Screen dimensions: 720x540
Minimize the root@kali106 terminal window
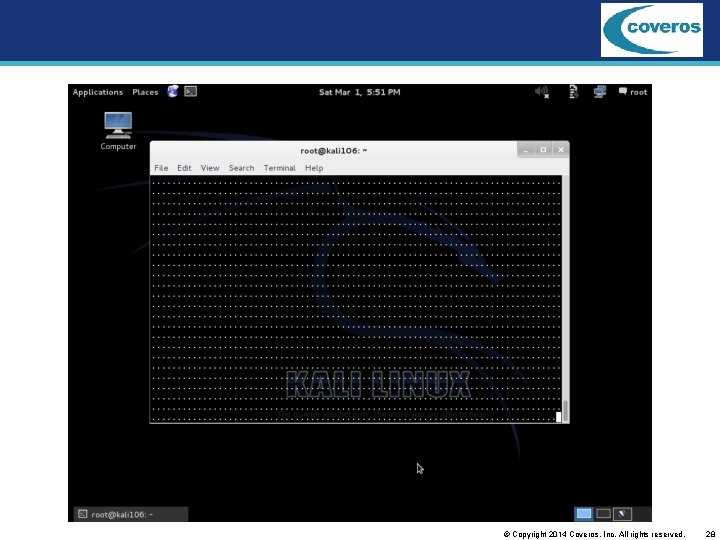[526, 150]
